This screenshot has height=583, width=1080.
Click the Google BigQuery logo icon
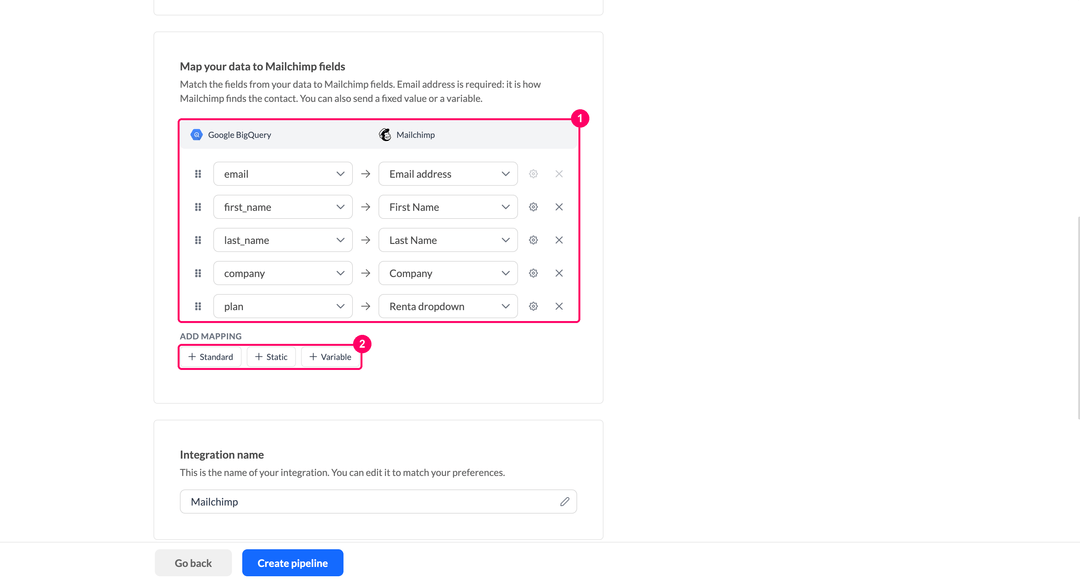(196, 134)
